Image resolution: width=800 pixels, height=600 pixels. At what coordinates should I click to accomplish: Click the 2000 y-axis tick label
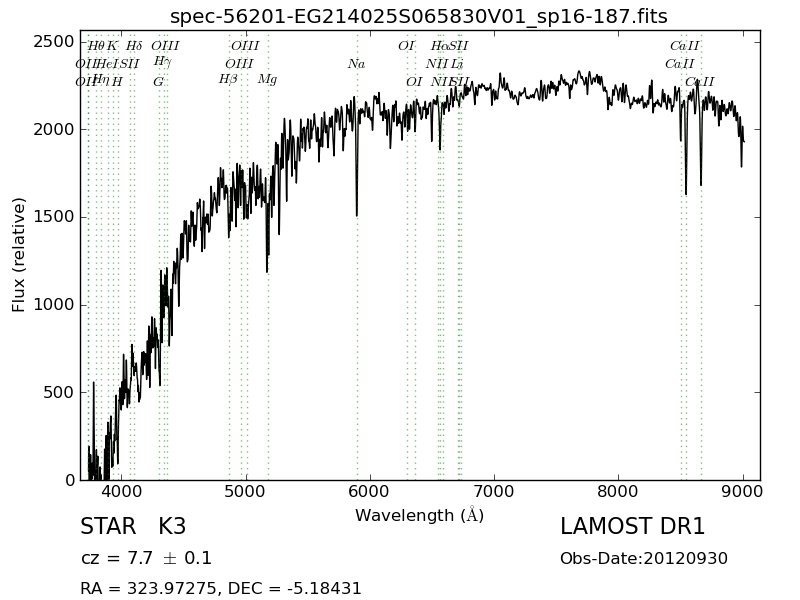click(x=54, y=130)
